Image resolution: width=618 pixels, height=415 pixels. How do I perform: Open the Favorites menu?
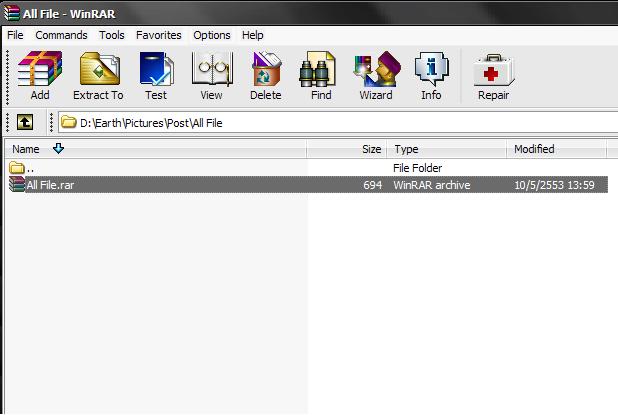click(159, 35)
